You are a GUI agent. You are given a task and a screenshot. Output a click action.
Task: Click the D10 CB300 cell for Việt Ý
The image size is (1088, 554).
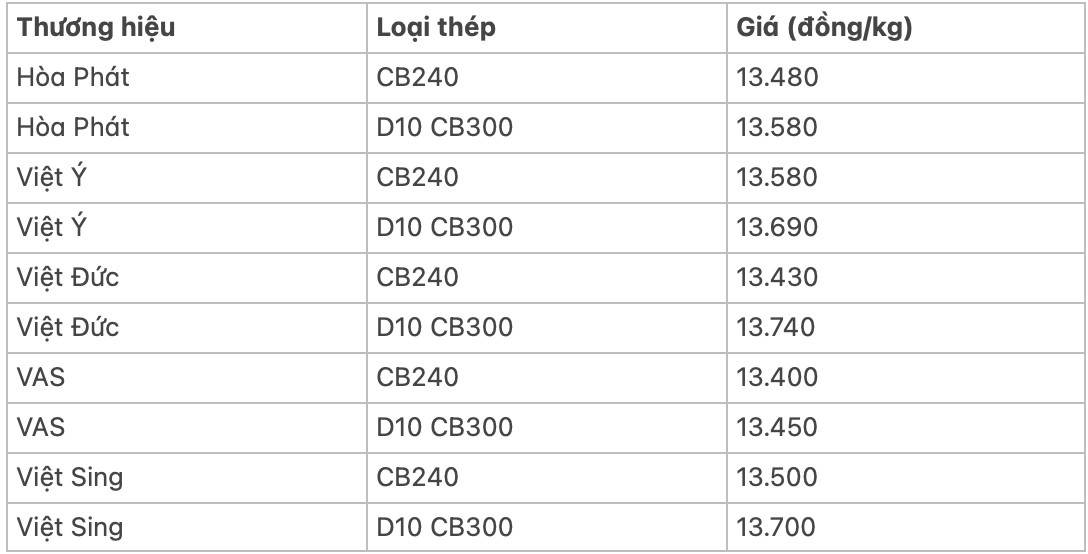[445, 228]
